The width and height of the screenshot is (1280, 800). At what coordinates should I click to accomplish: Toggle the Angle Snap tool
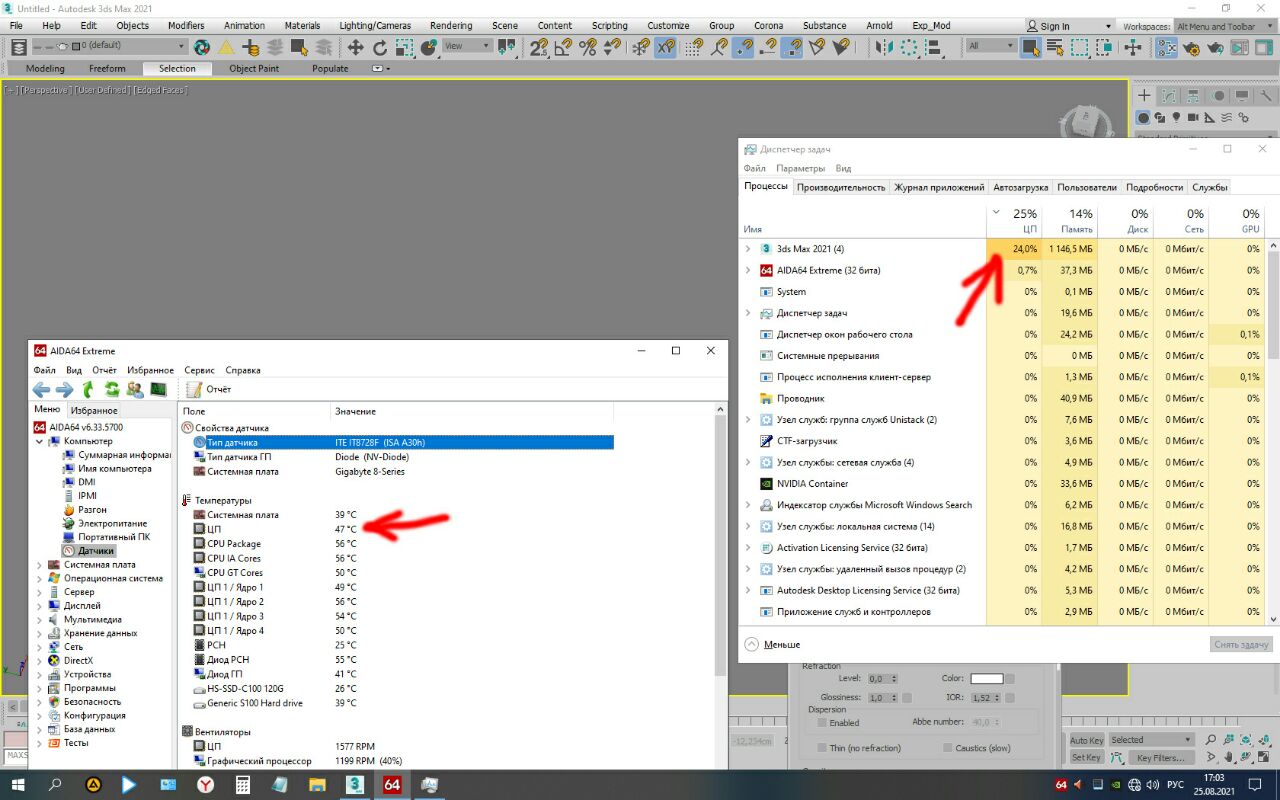pos(563,46)
